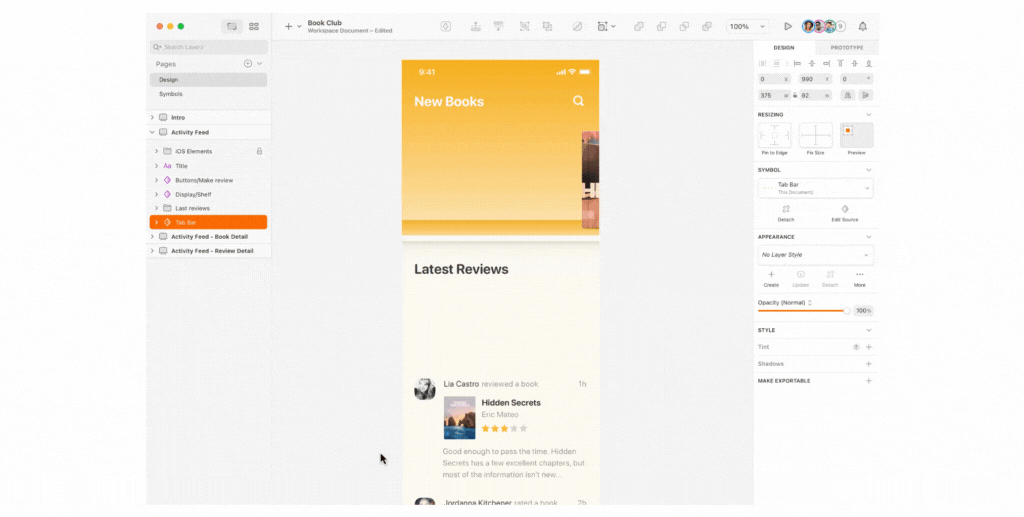Image resolution: width=1024 pixels, height=517 pixels.
Task: Click Detach under Symbol section
Action: point(786,213)
